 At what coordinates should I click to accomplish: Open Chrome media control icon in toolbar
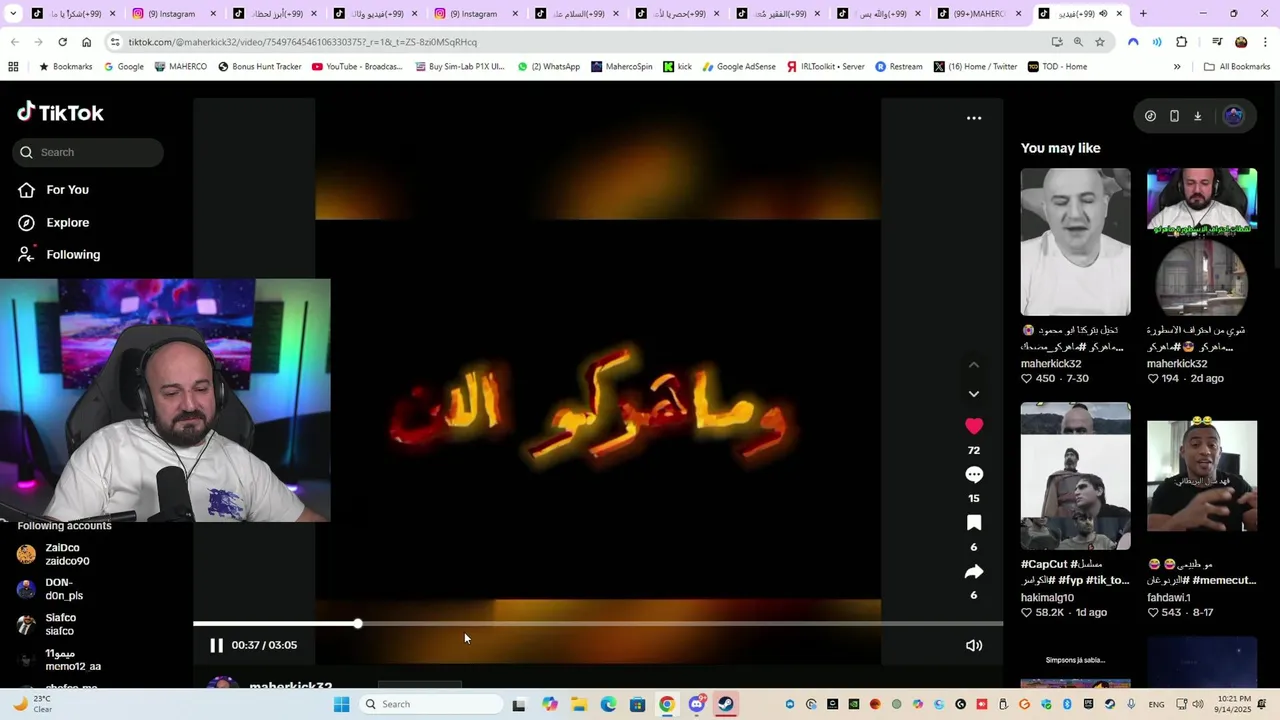[x=1217, y=42]
